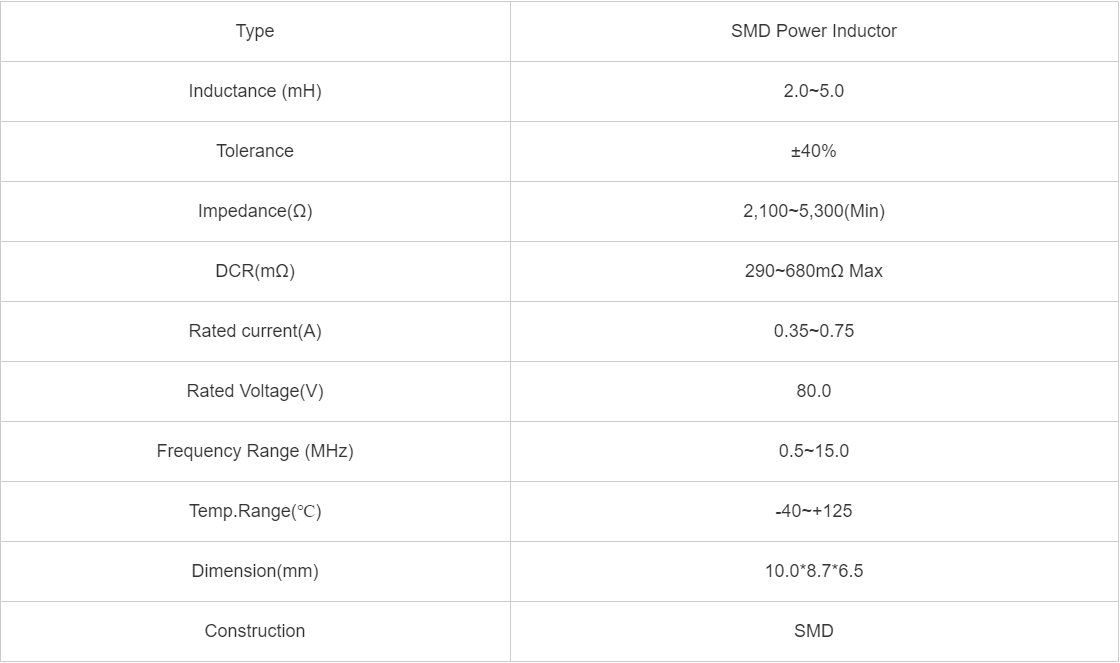Select the ±40% tolerance value

814,151
